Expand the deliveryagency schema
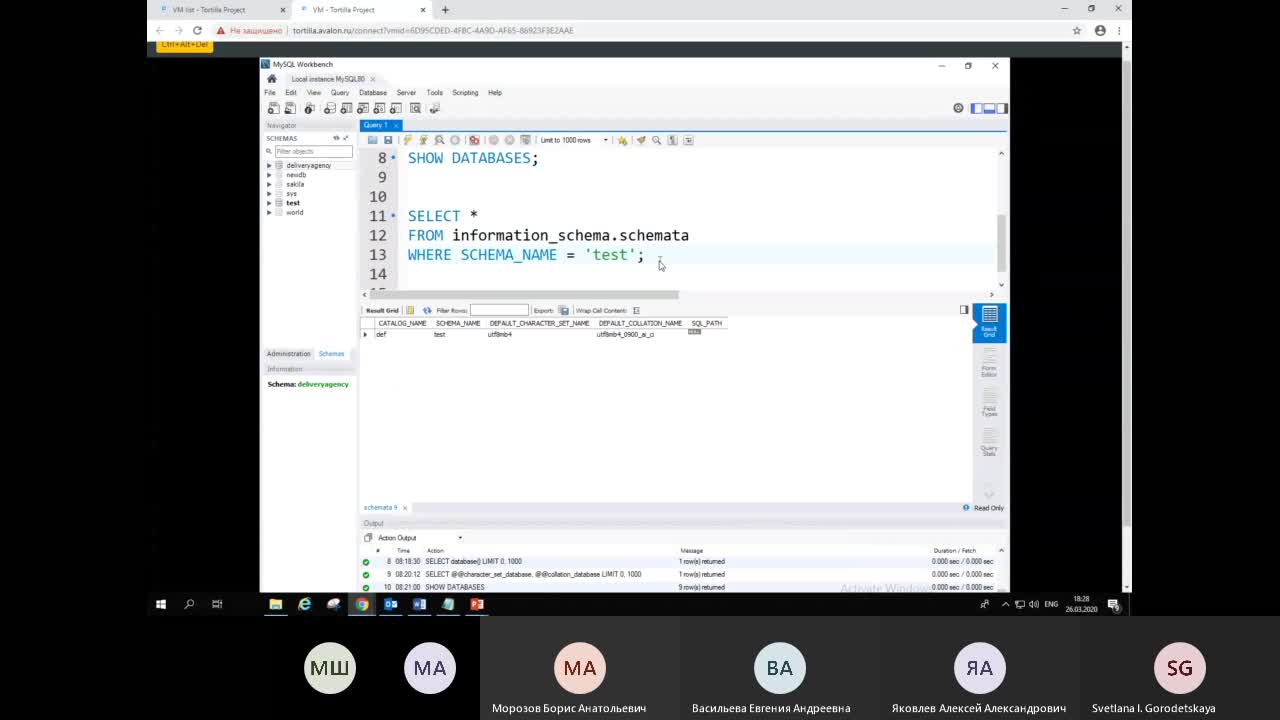Viewport: 1280px width, 720px height. (269, 165)
